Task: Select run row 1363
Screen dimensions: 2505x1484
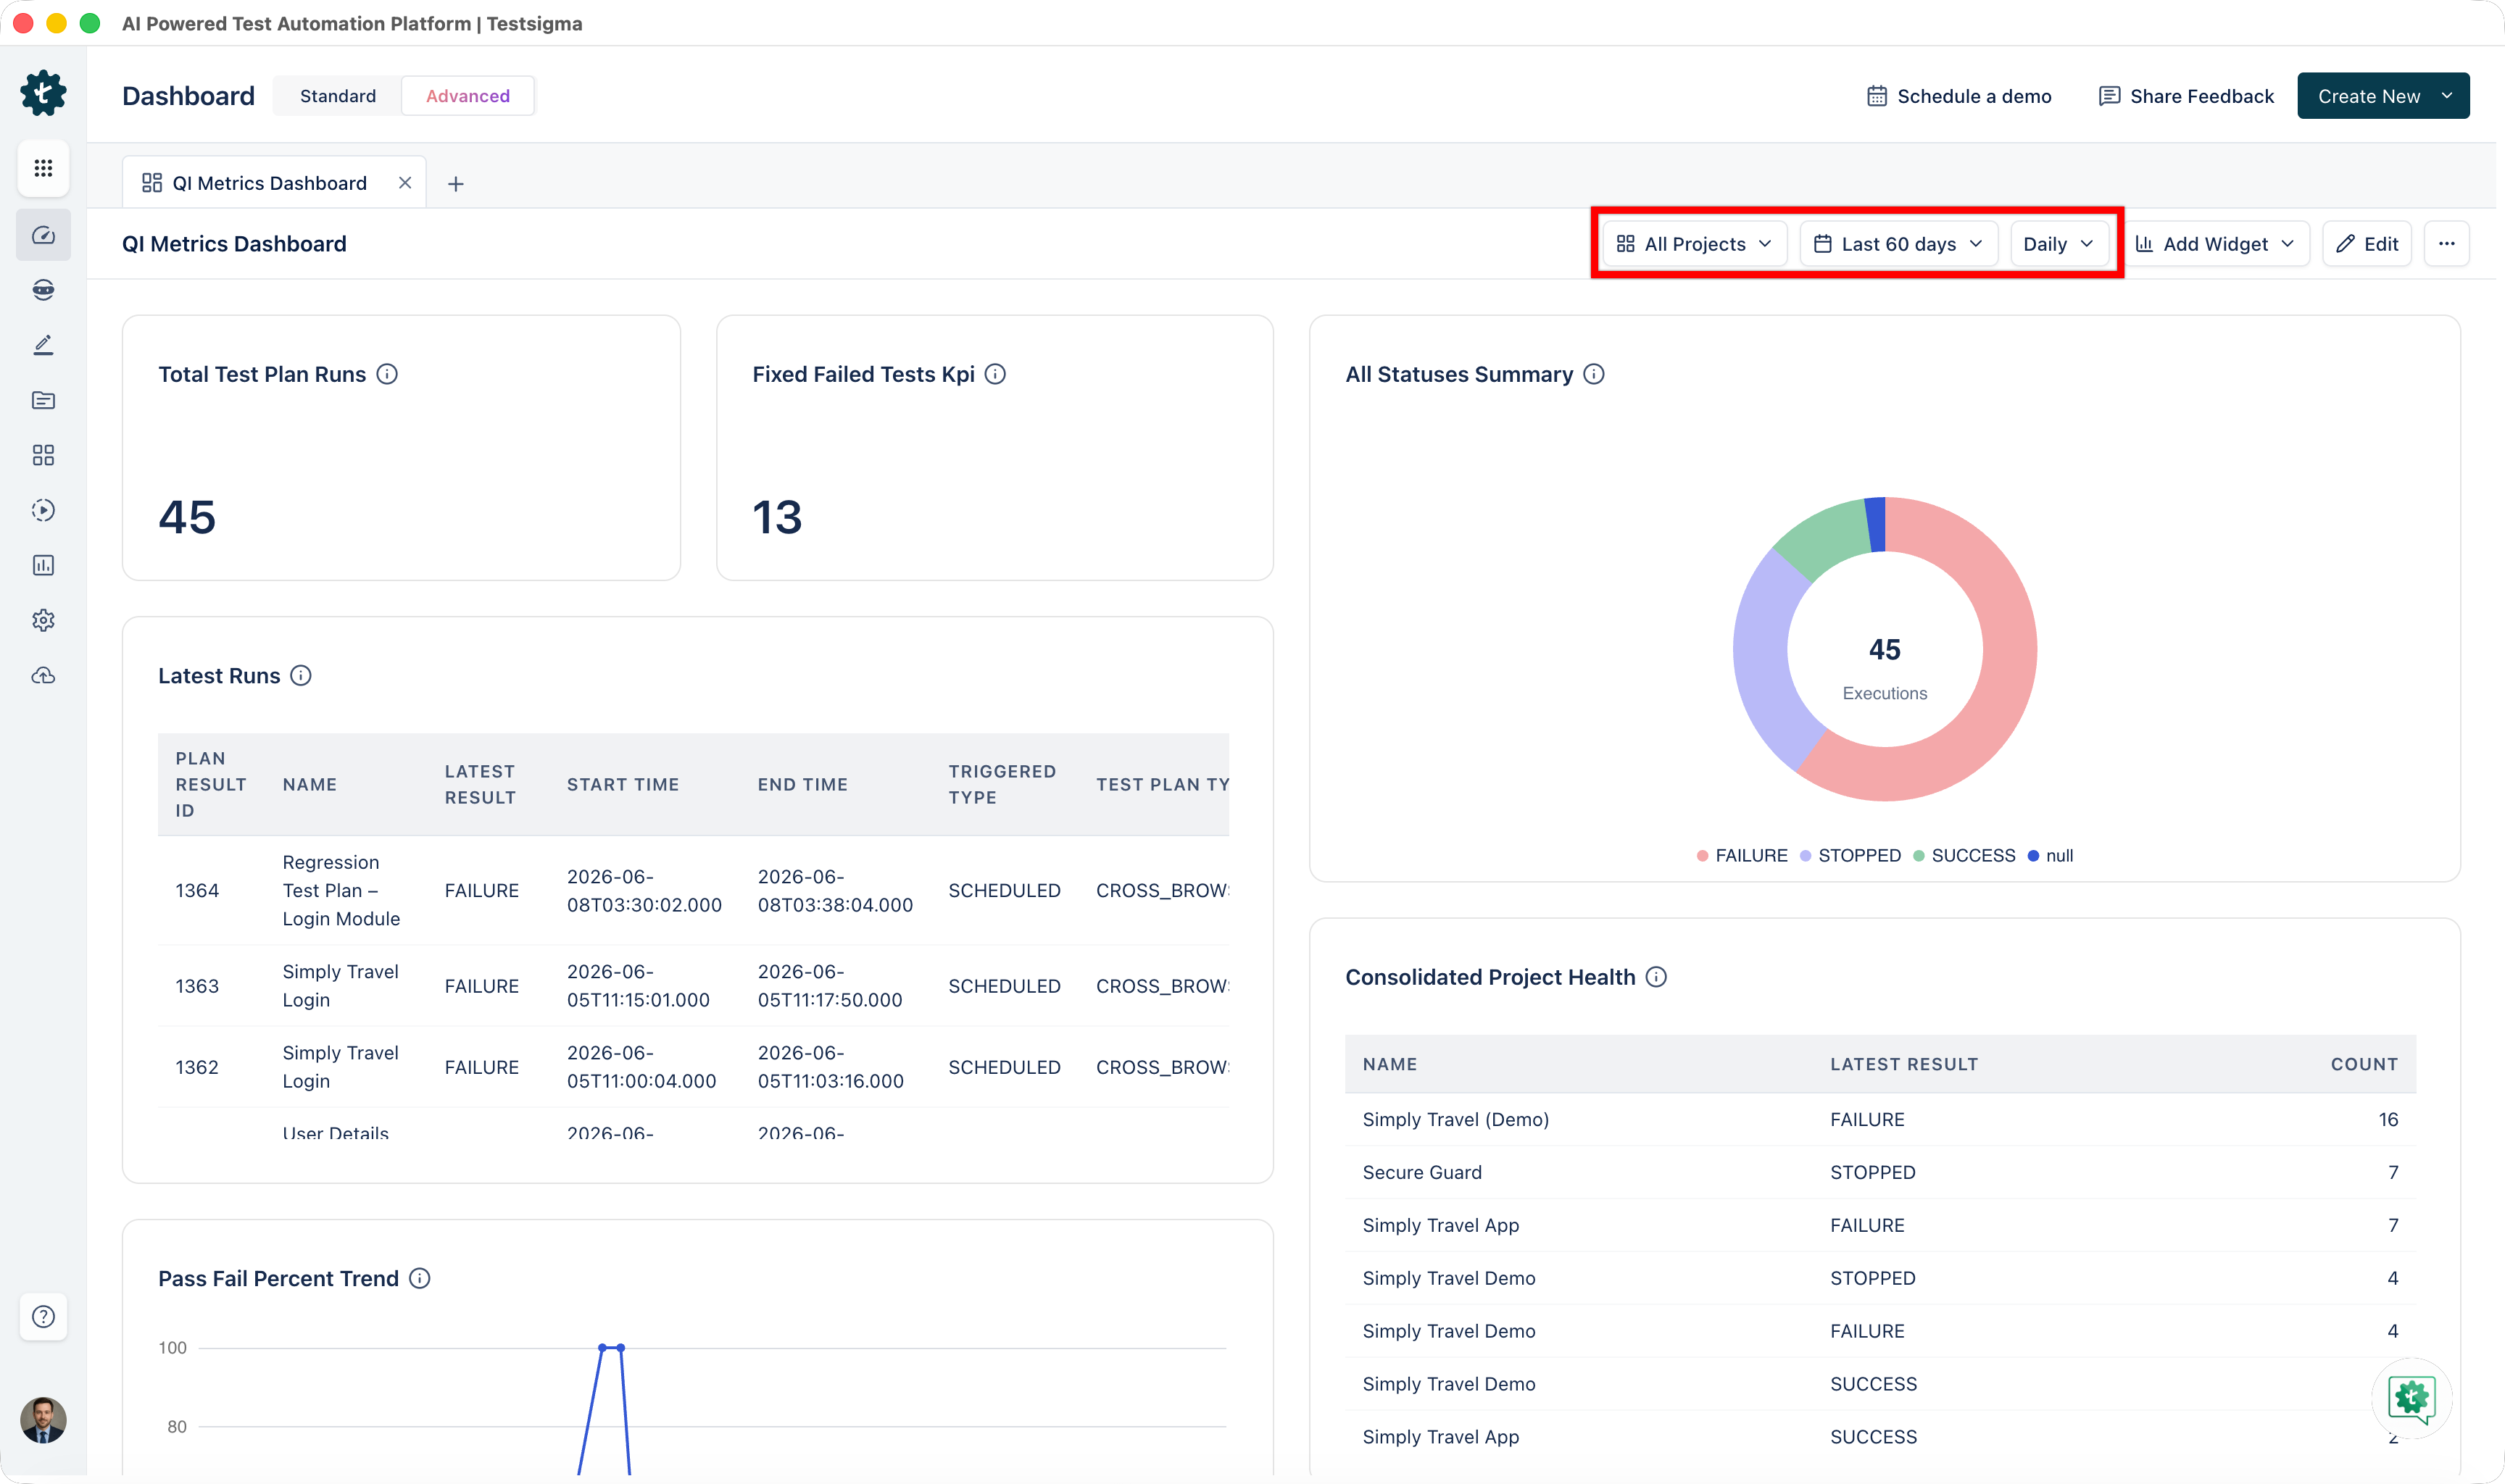Action: pyautogui.click(x=693, y=986)
